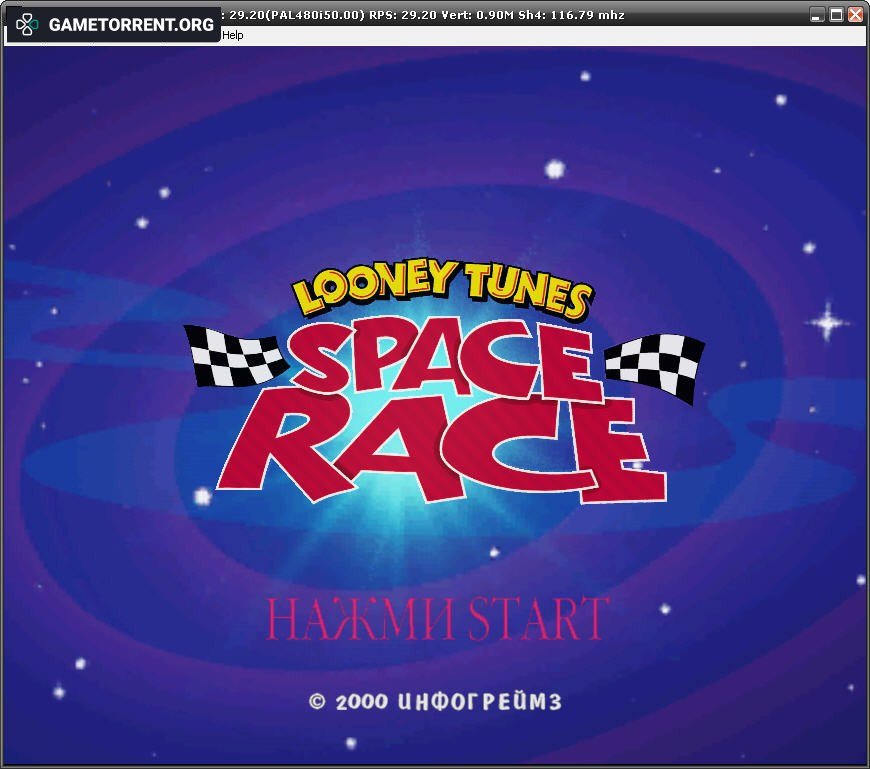Click the '© 2000 ИНФОГРЕЙМЗ' copyright text
The image size is (870, 769).
pyautogui.click(x=436, y=702)
